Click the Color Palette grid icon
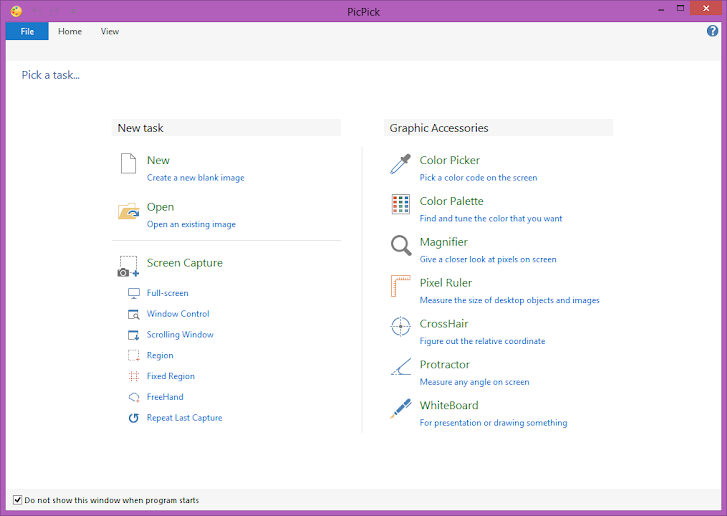Image resolution: width=727 pixels, height=516 pixels. coord(401,204)
